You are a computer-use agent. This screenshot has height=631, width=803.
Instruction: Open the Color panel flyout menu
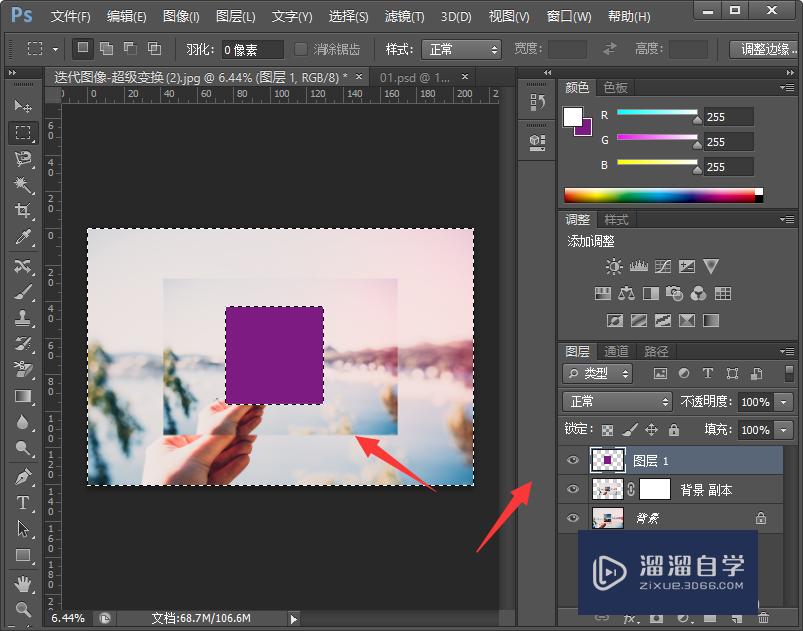(x=787, y=88)
